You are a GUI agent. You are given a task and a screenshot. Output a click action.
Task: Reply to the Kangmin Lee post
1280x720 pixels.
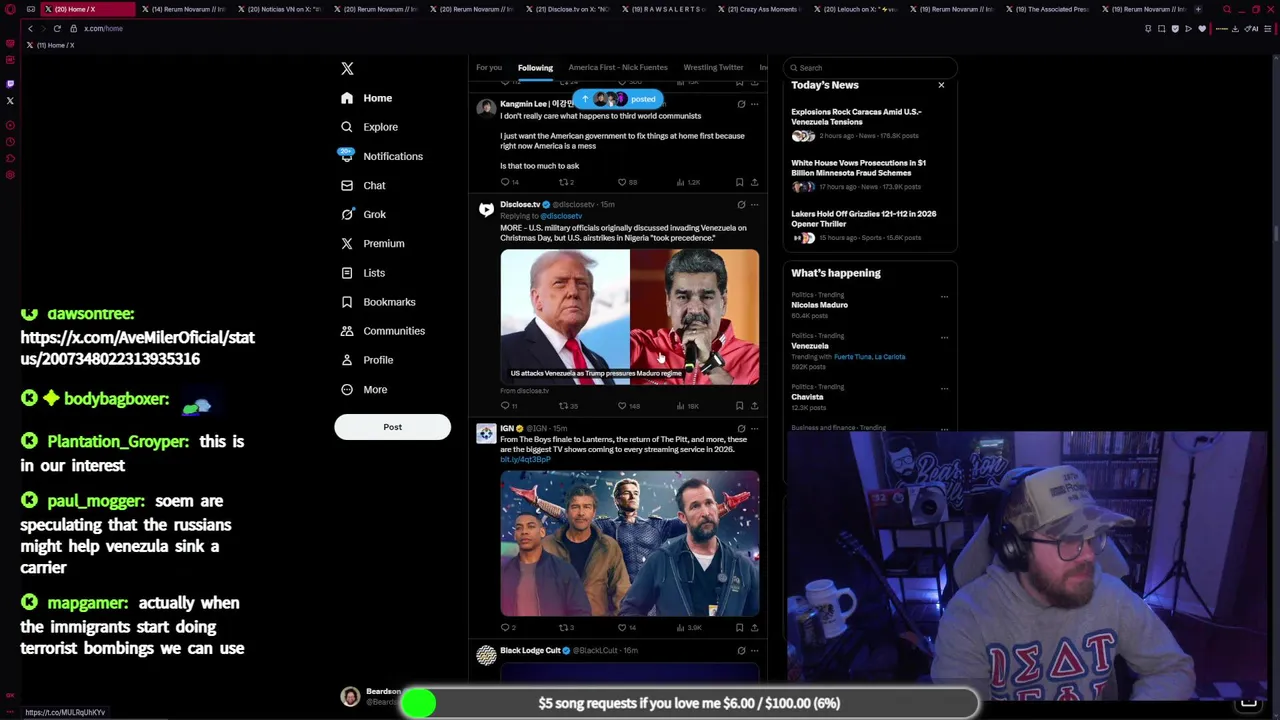508,183
